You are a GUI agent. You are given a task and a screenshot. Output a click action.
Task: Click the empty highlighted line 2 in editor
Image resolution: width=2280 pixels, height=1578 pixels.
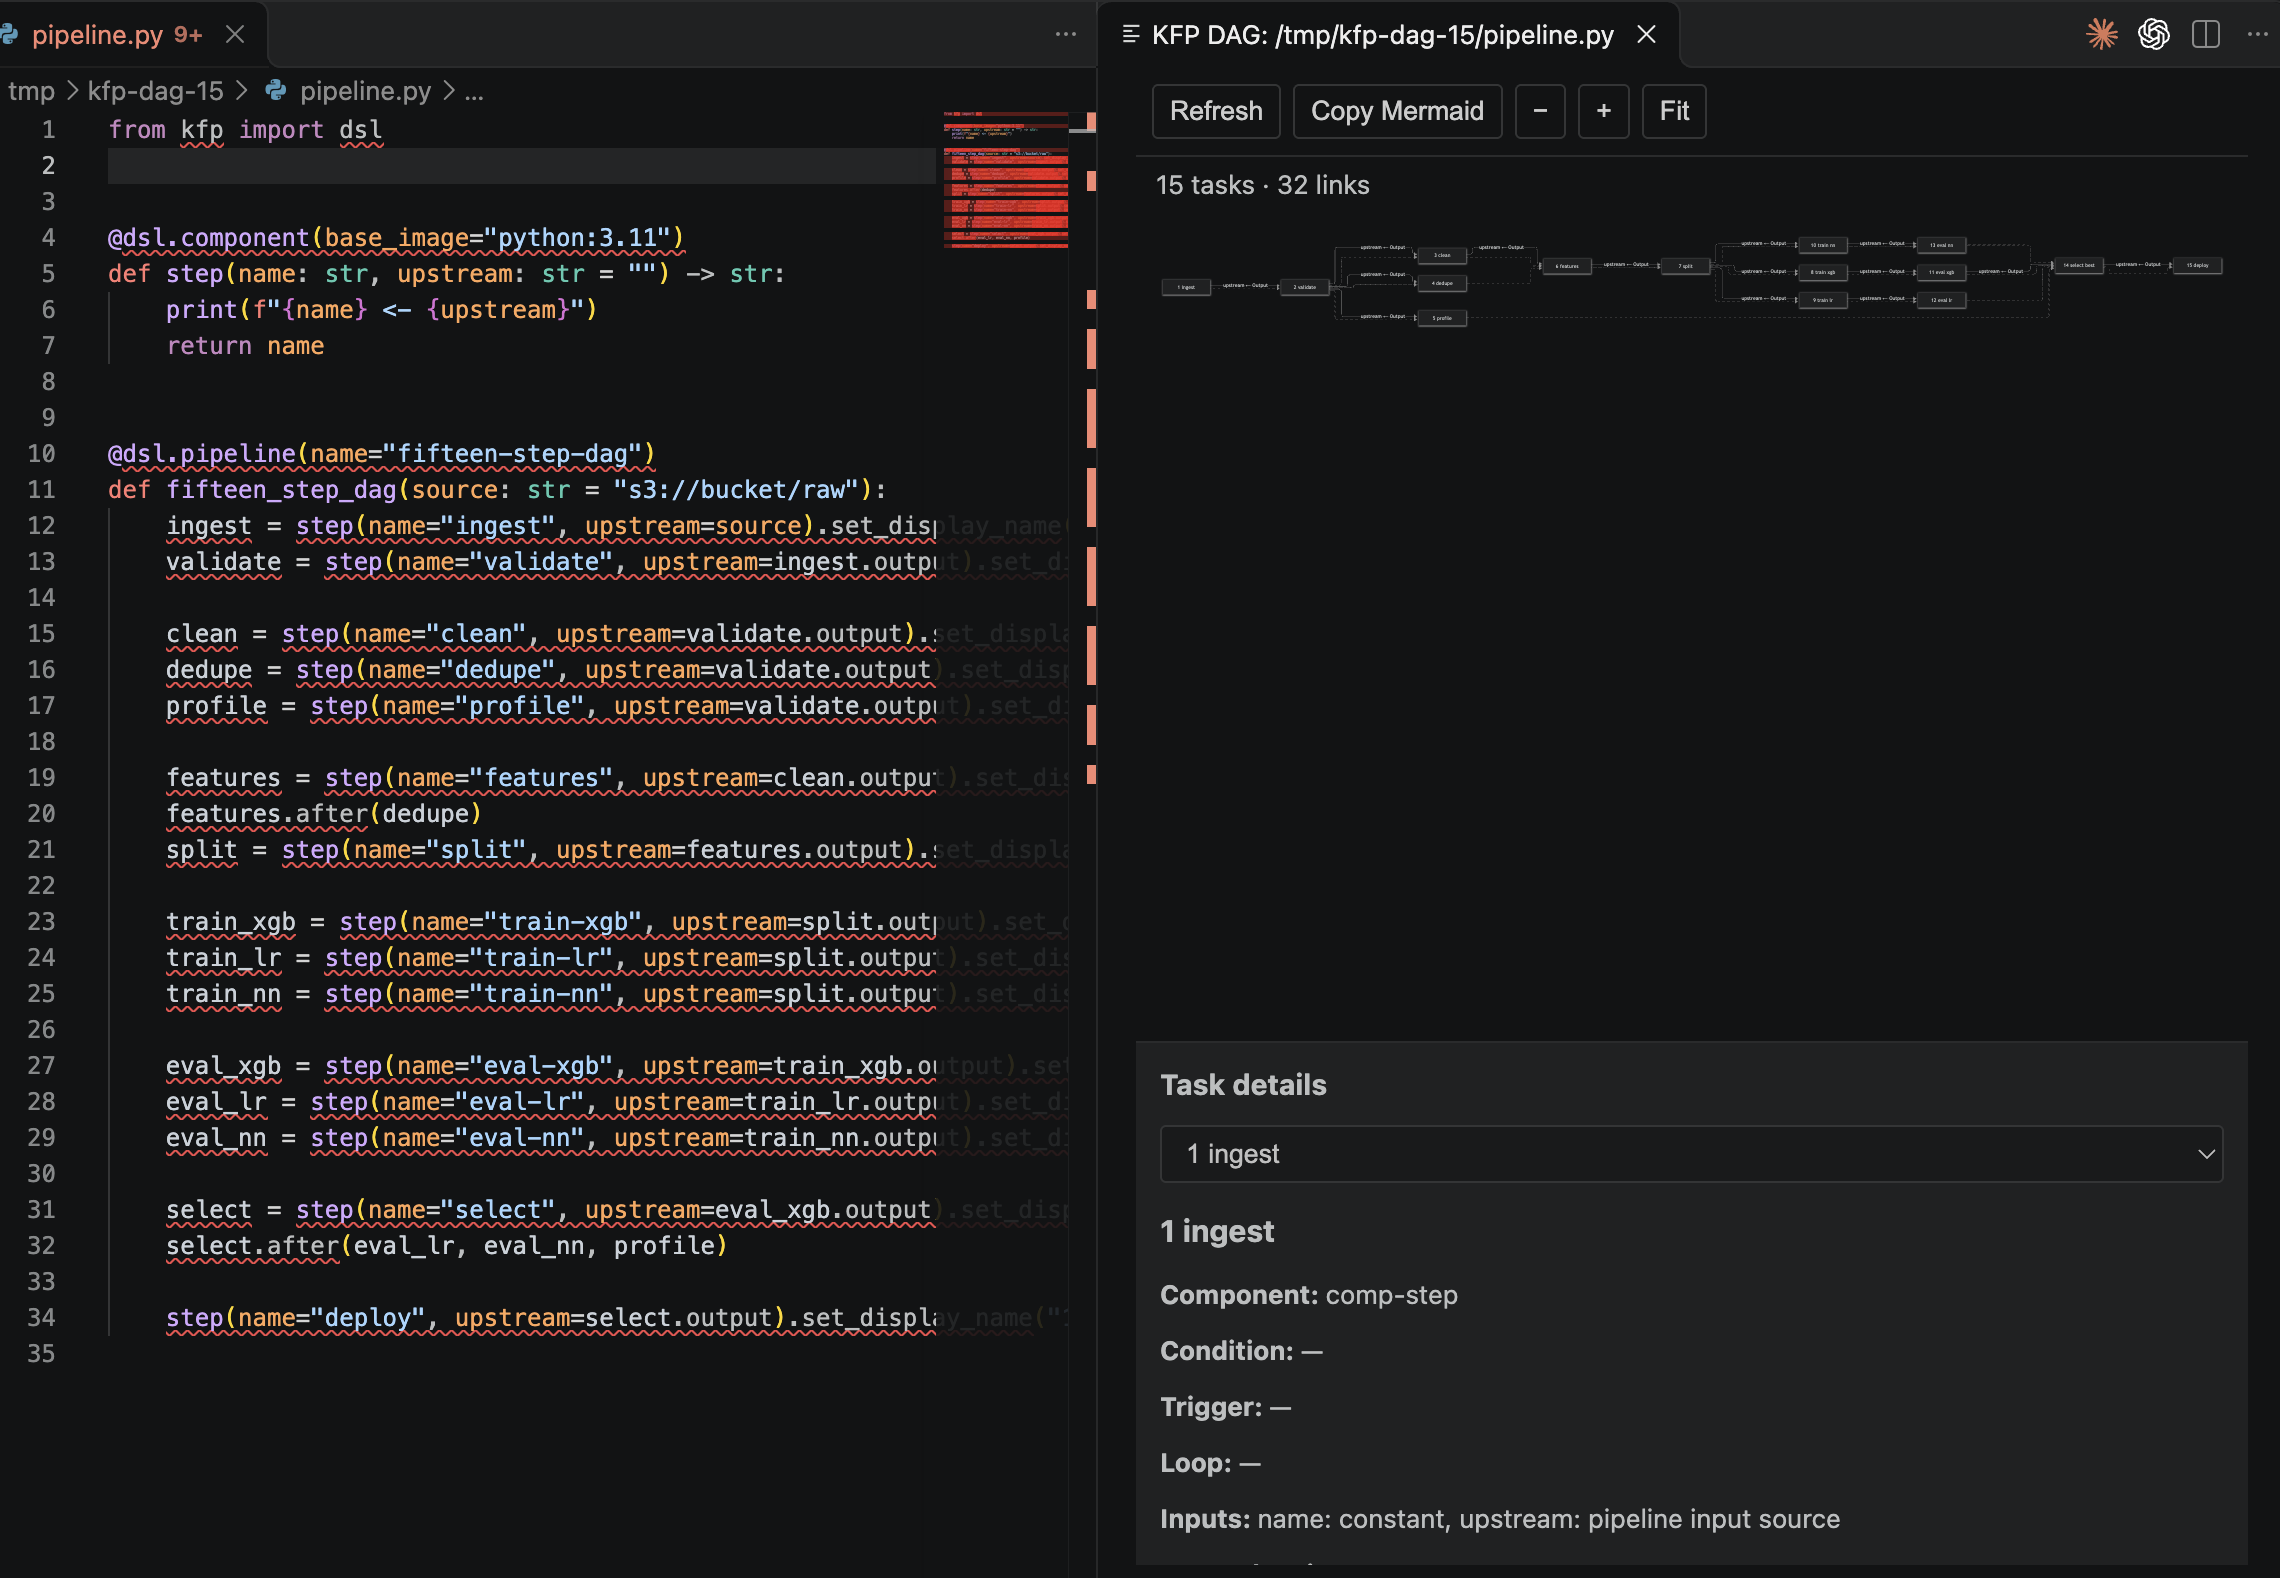[x=522, y=166]
